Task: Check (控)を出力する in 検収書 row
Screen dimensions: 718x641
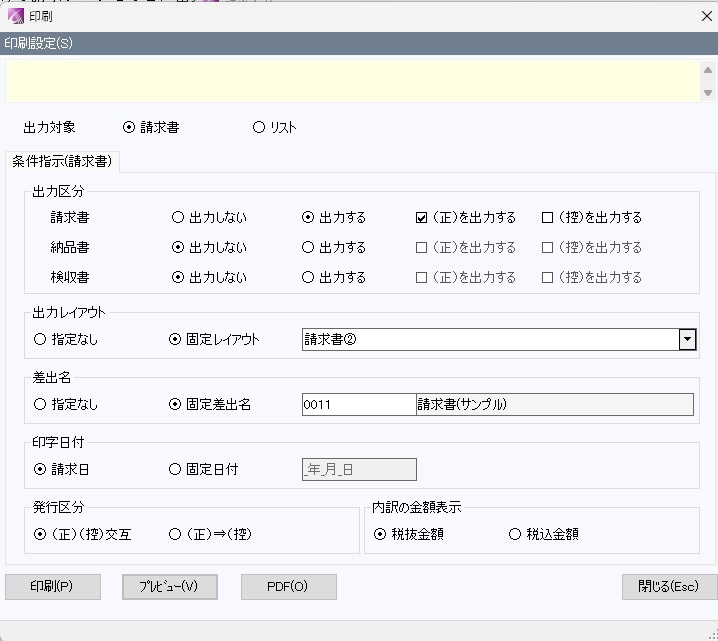Action: 592,277
